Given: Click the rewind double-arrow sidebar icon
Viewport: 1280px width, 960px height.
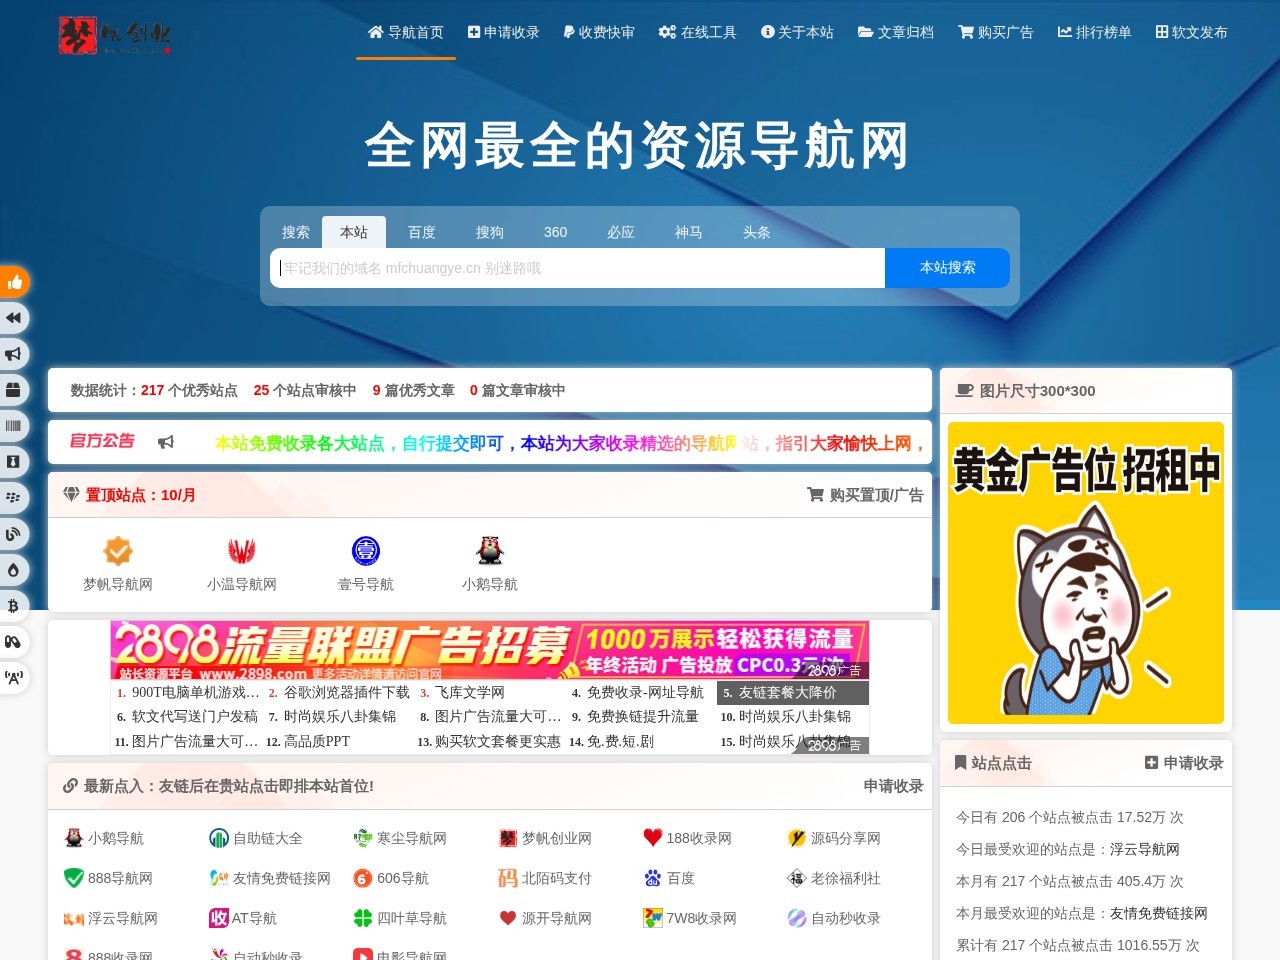Looking at the screenshot, I should point(14,318).
